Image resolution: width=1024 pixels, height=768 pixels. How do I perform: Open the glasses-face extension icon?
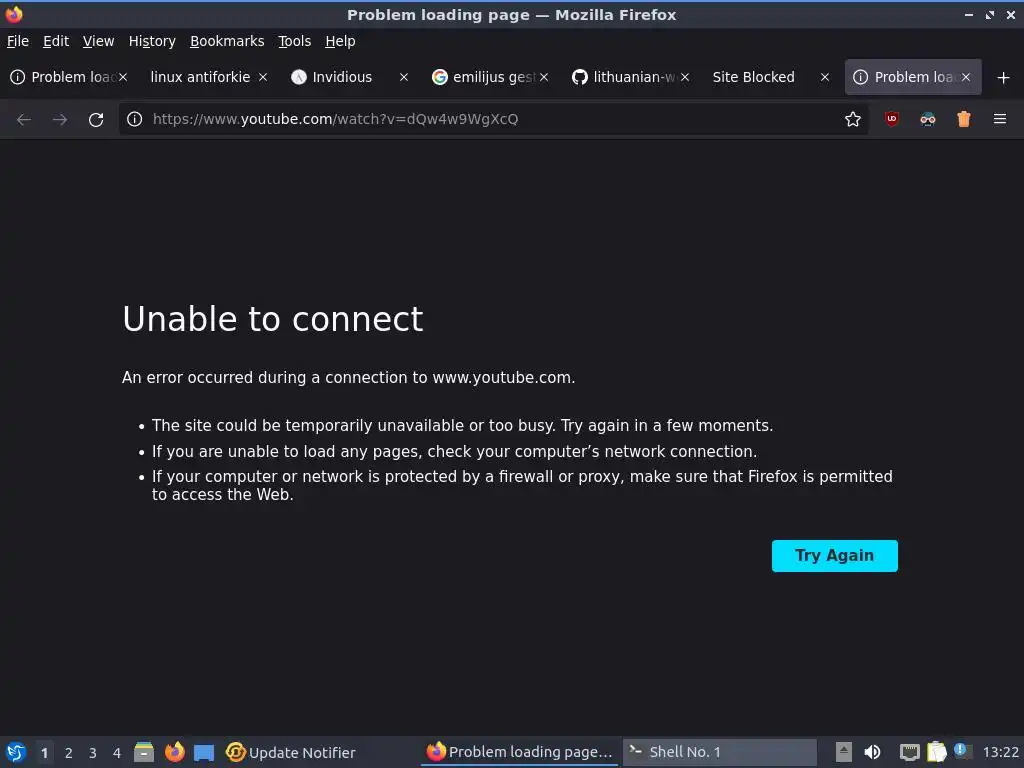(927, 119)
